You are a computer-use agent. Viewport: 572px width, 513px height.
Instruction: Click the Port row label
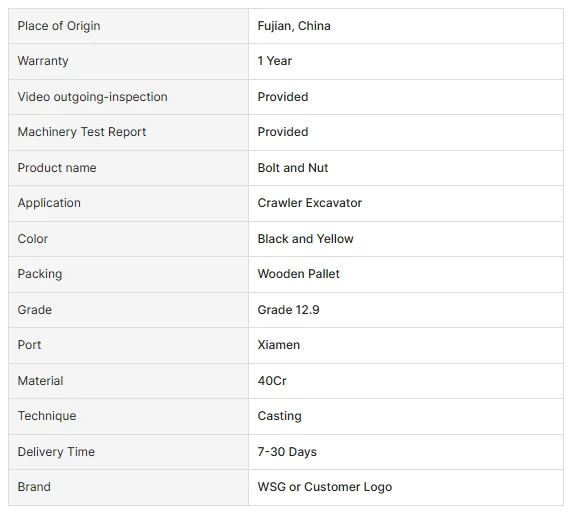29,345
